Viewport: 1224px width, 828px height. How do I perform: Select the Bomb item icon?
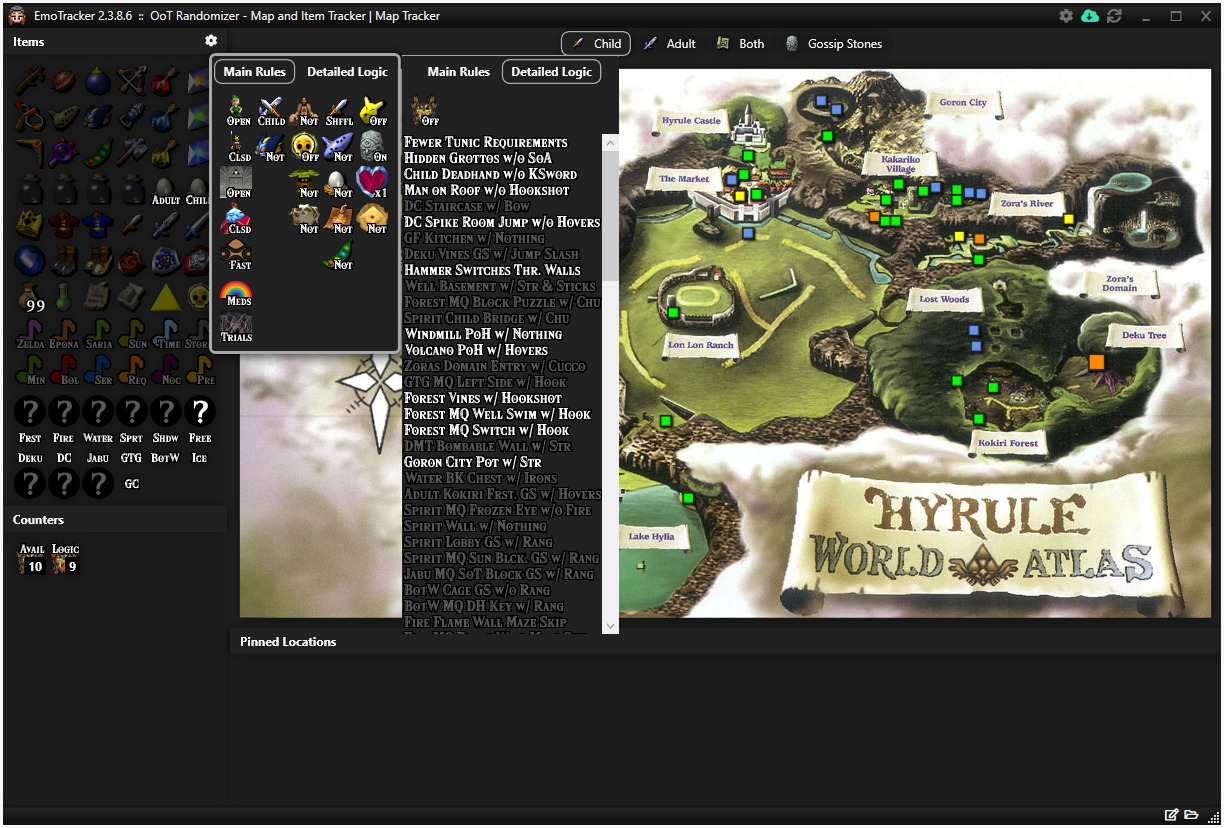(97, 80)
